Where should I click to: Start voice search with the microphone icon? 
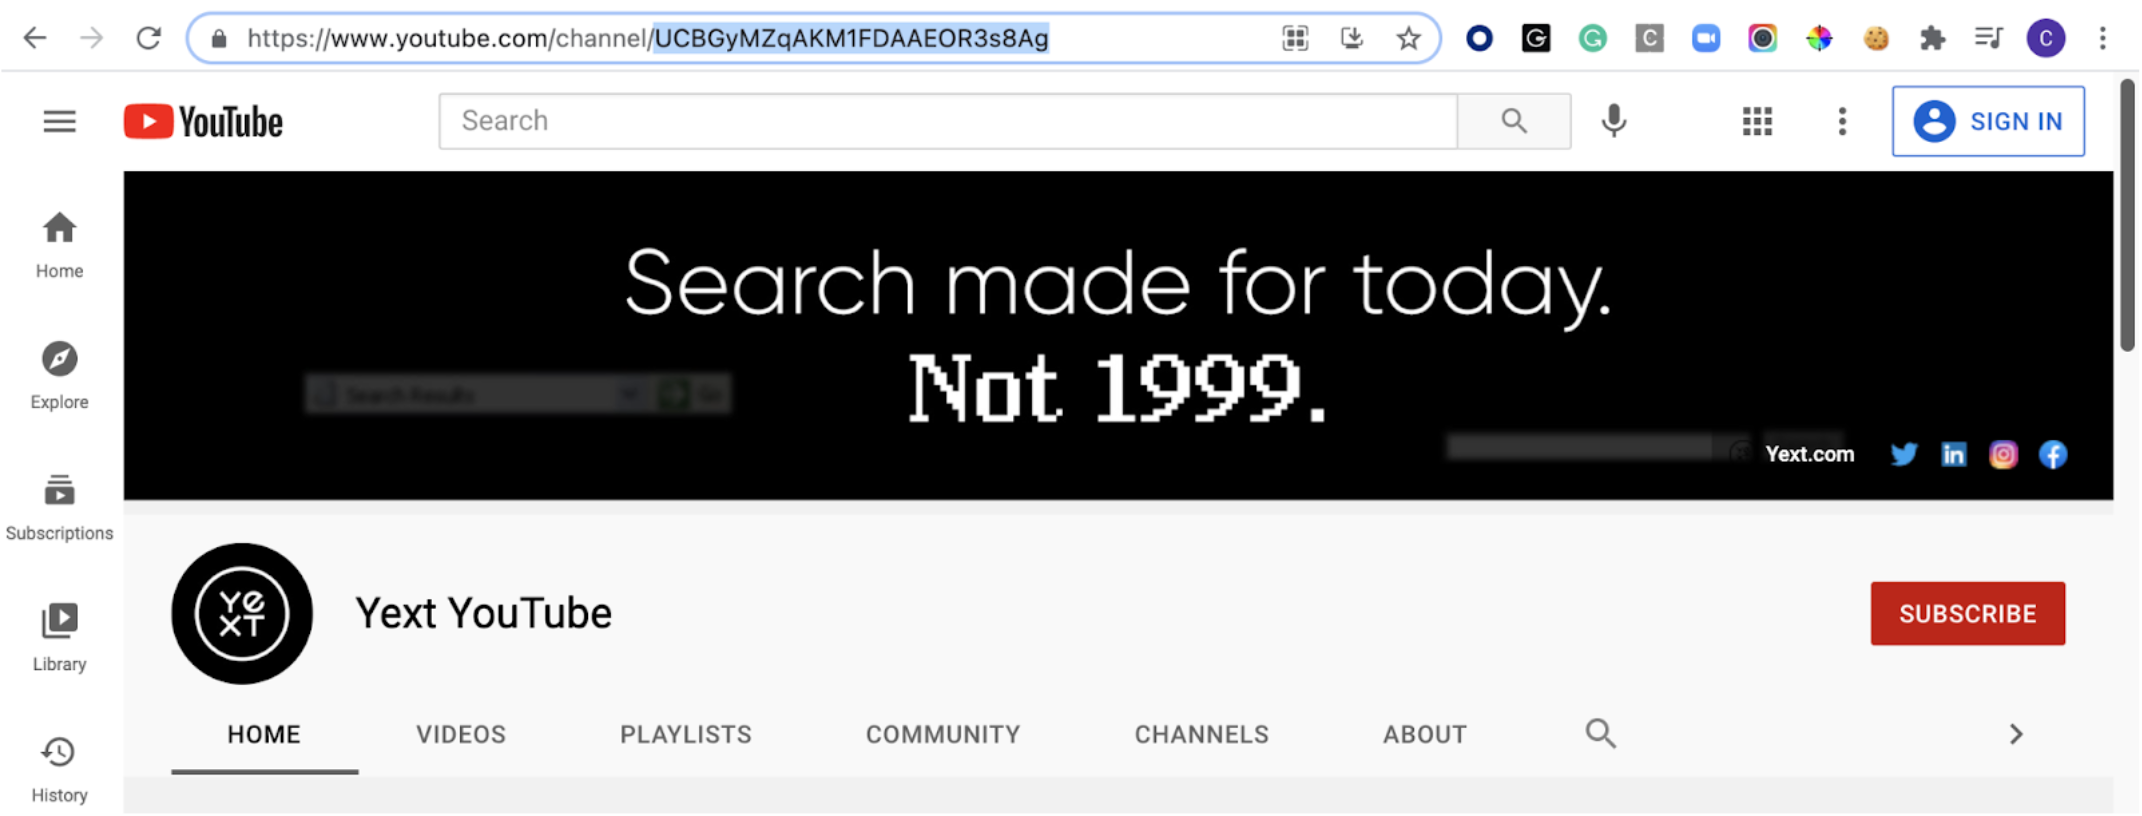[1613, 121]
